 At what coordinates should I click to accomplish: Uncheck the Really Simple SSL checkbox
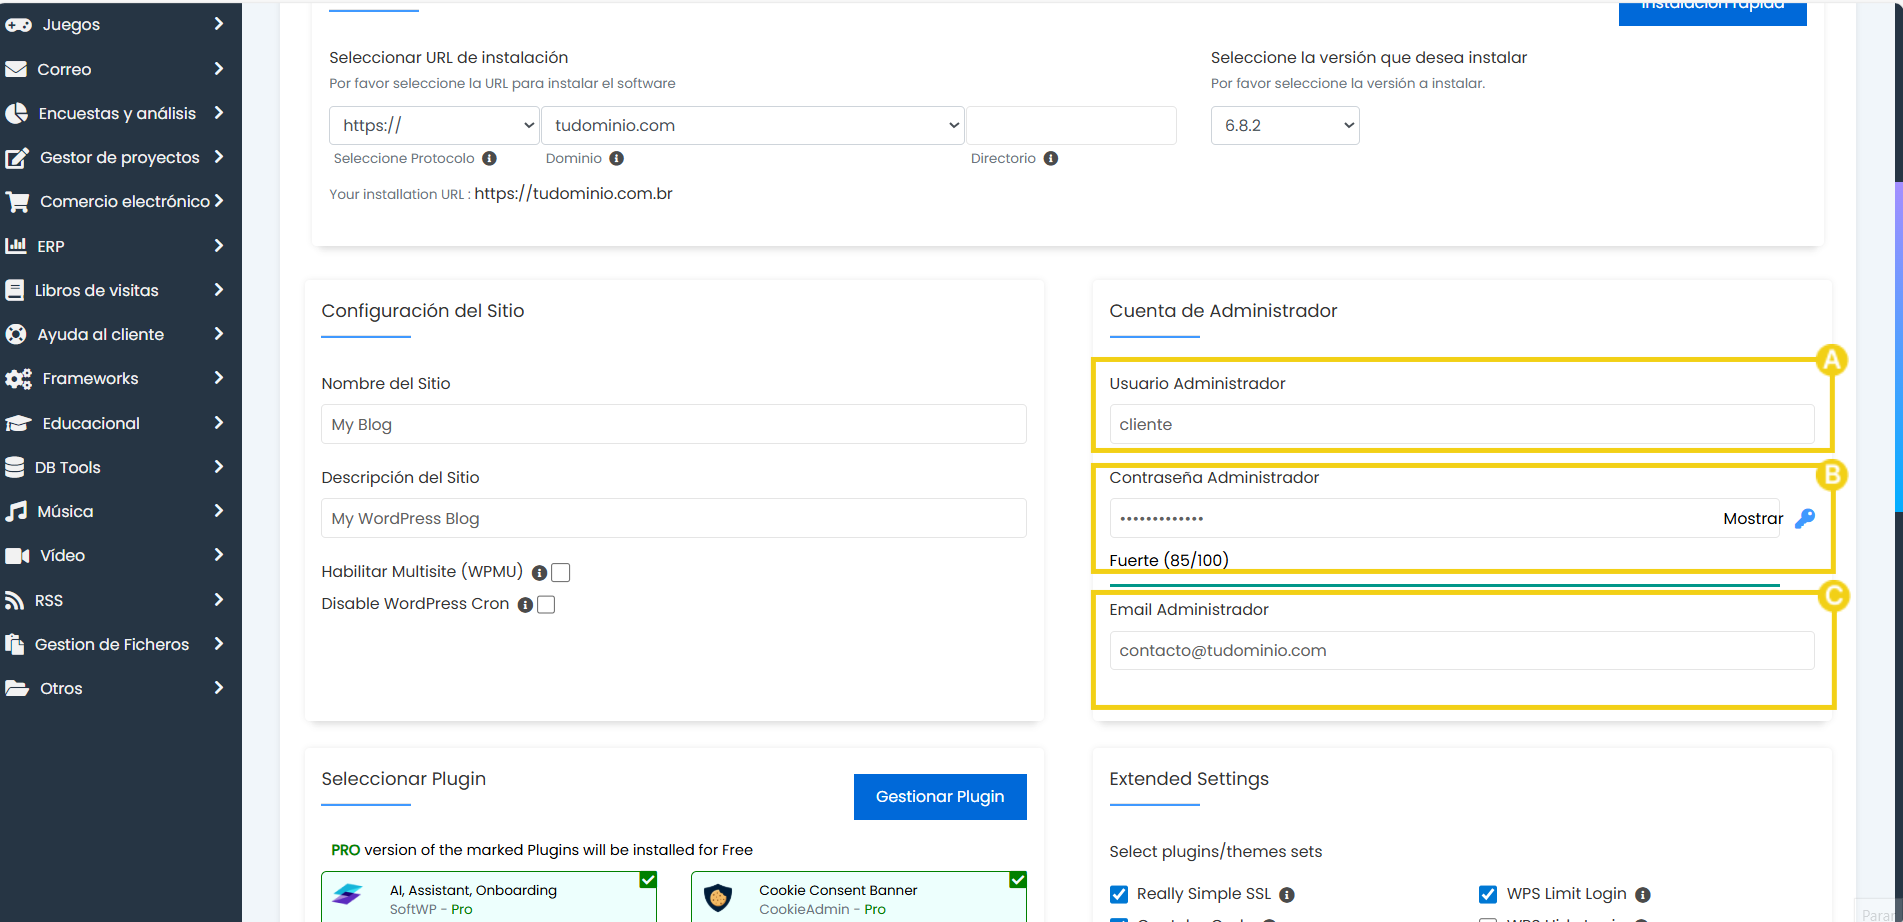[1119, 894]
